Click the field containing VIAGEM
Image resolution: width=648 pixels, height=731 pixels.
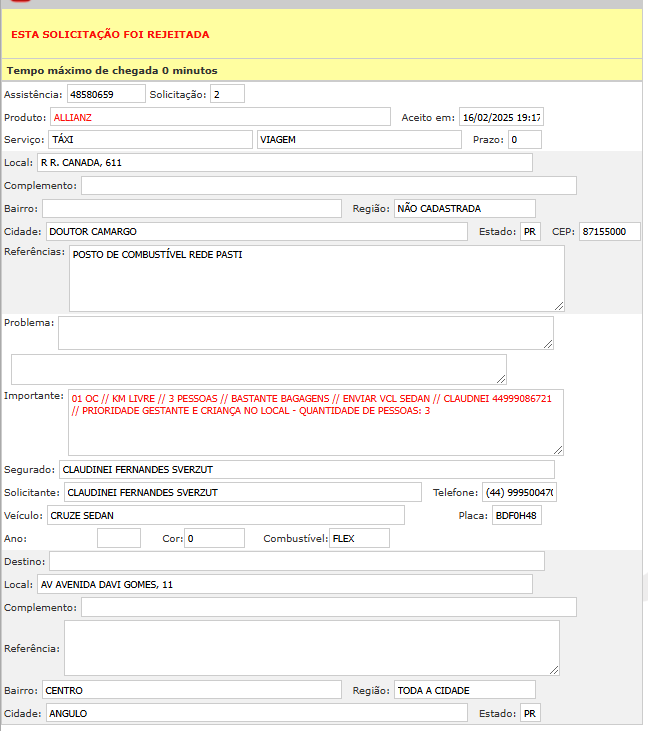click(x=358, y=139)
